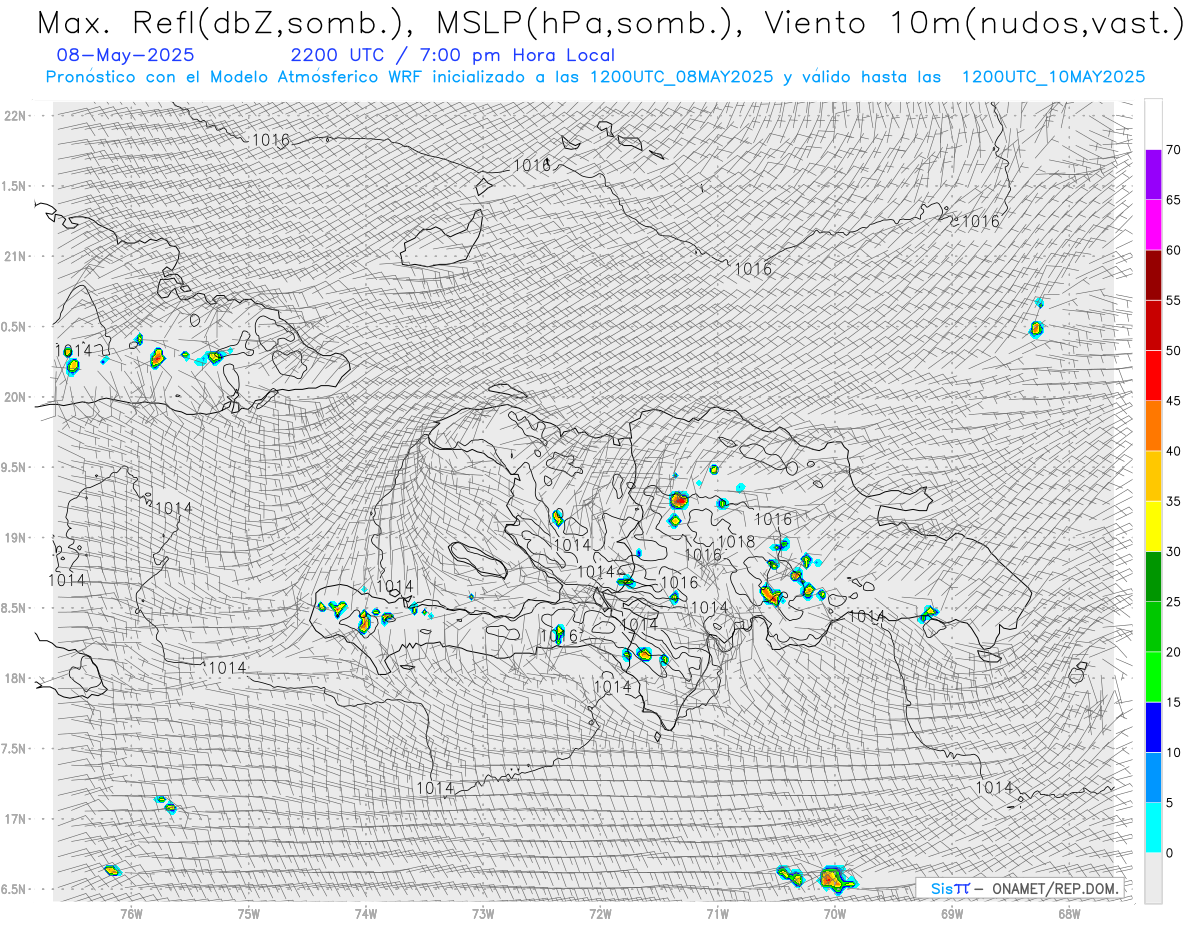Click the colorbar value "70"
1200x927 pixels.
[x=1173, y=150]
